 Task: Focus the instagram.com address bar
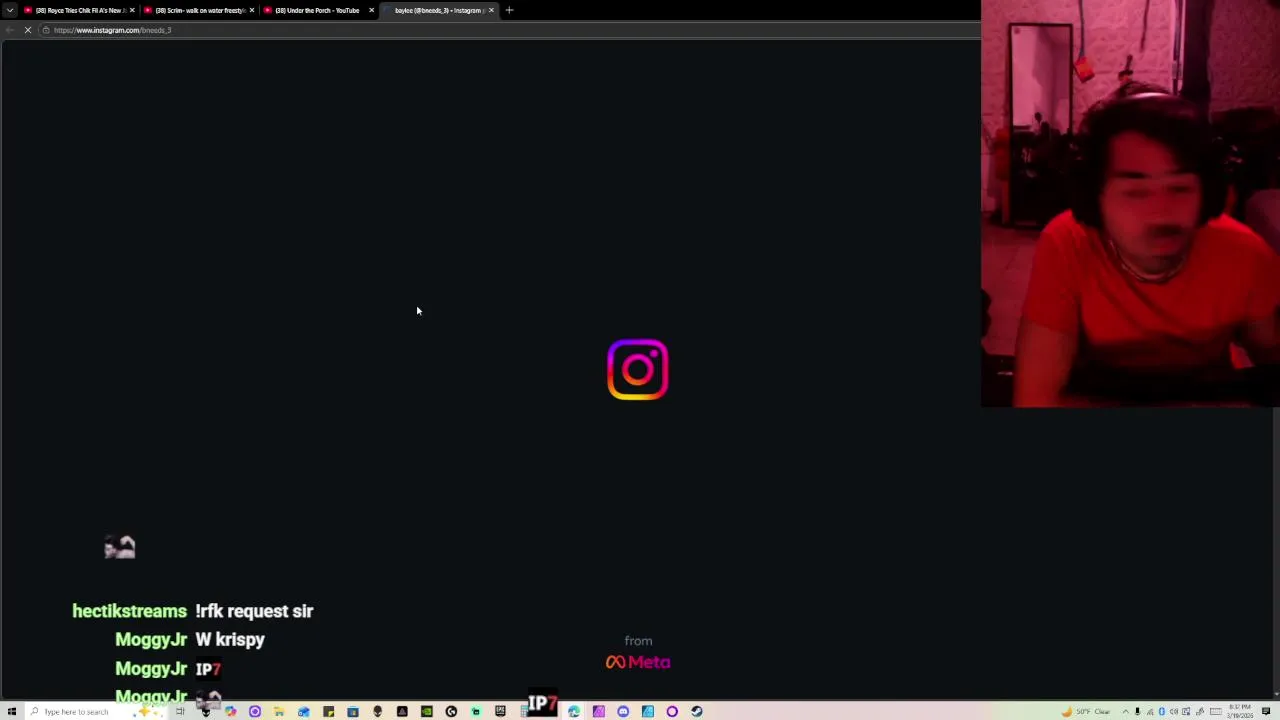(510, 30)
